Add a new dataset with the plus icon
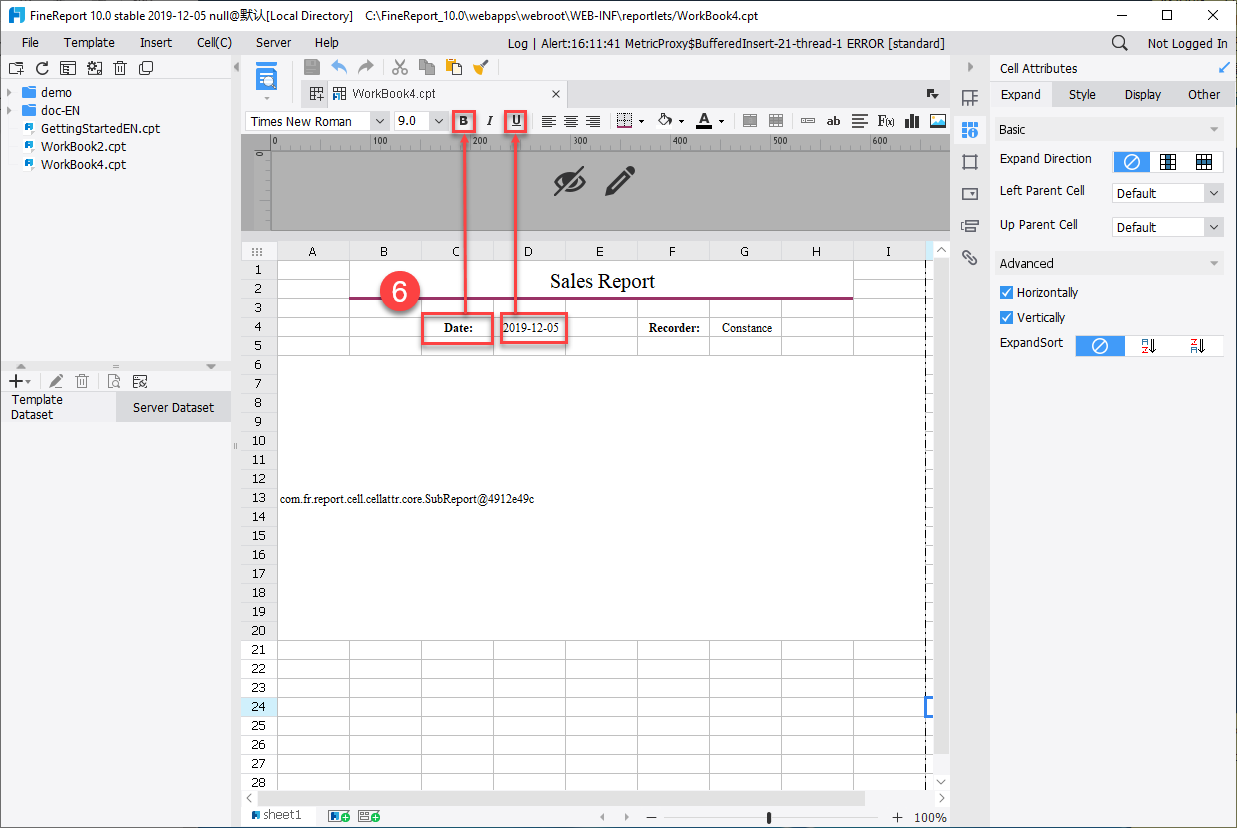The height and width of the screenshot is (828, 1237). 15,380
